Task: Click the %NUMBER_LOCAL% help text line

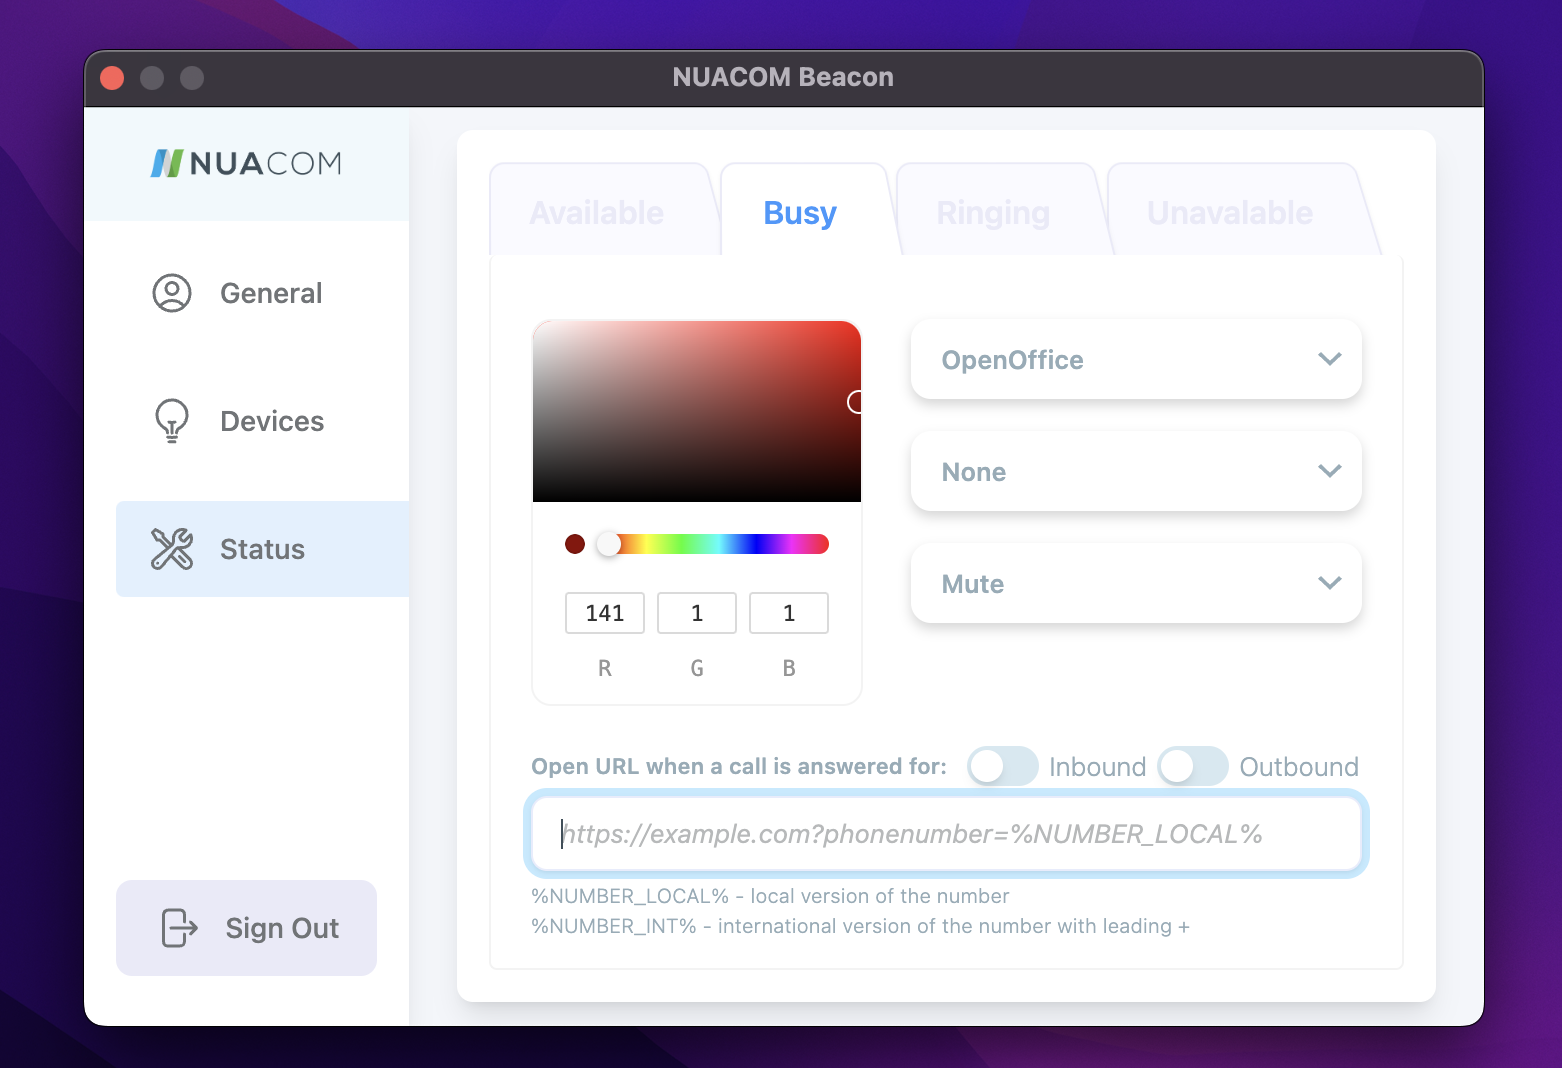Action: coord(770,896)
